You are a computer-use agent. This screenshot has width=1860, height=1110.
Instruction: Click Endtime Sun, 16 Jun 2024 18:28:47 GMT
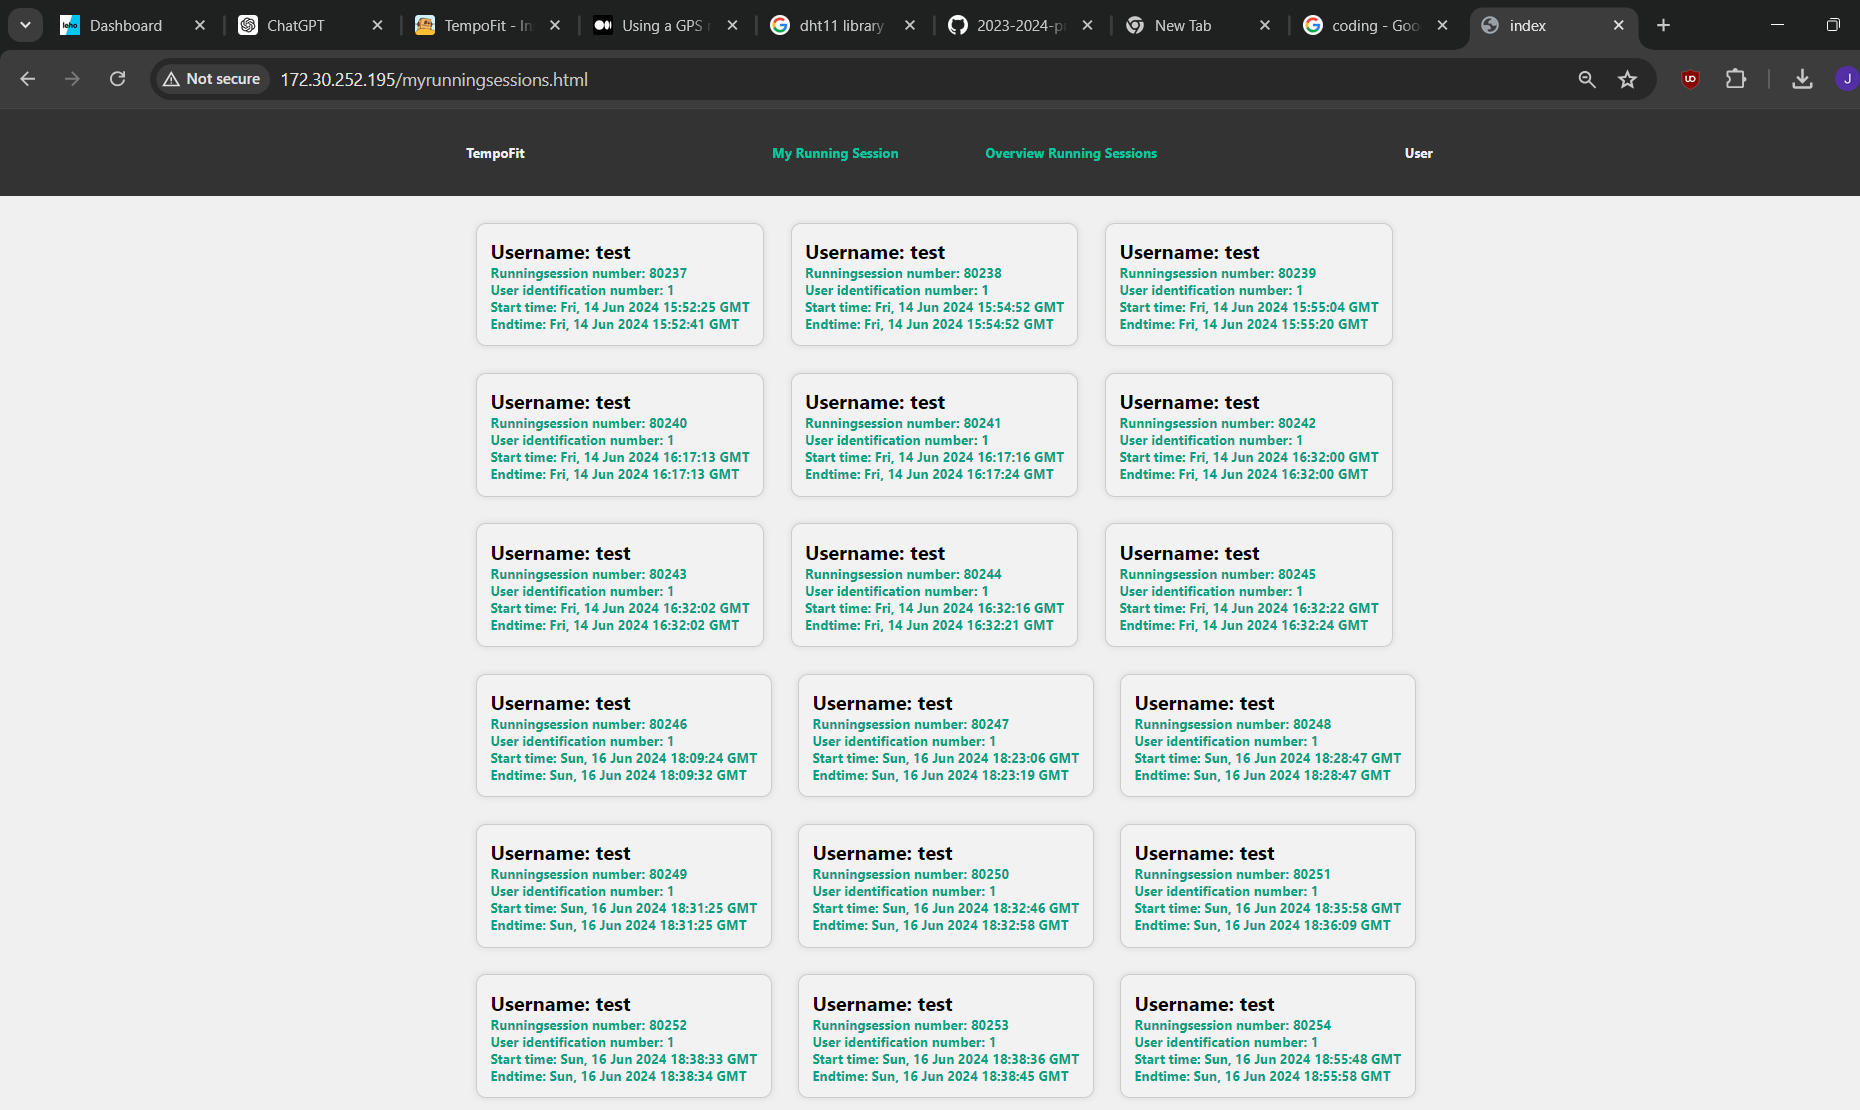coord(1262,775)
